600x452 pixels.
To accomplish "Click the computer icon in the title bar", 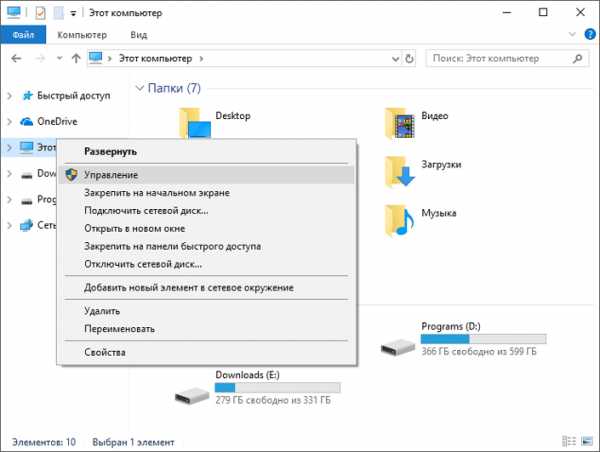I will (14, 12).
